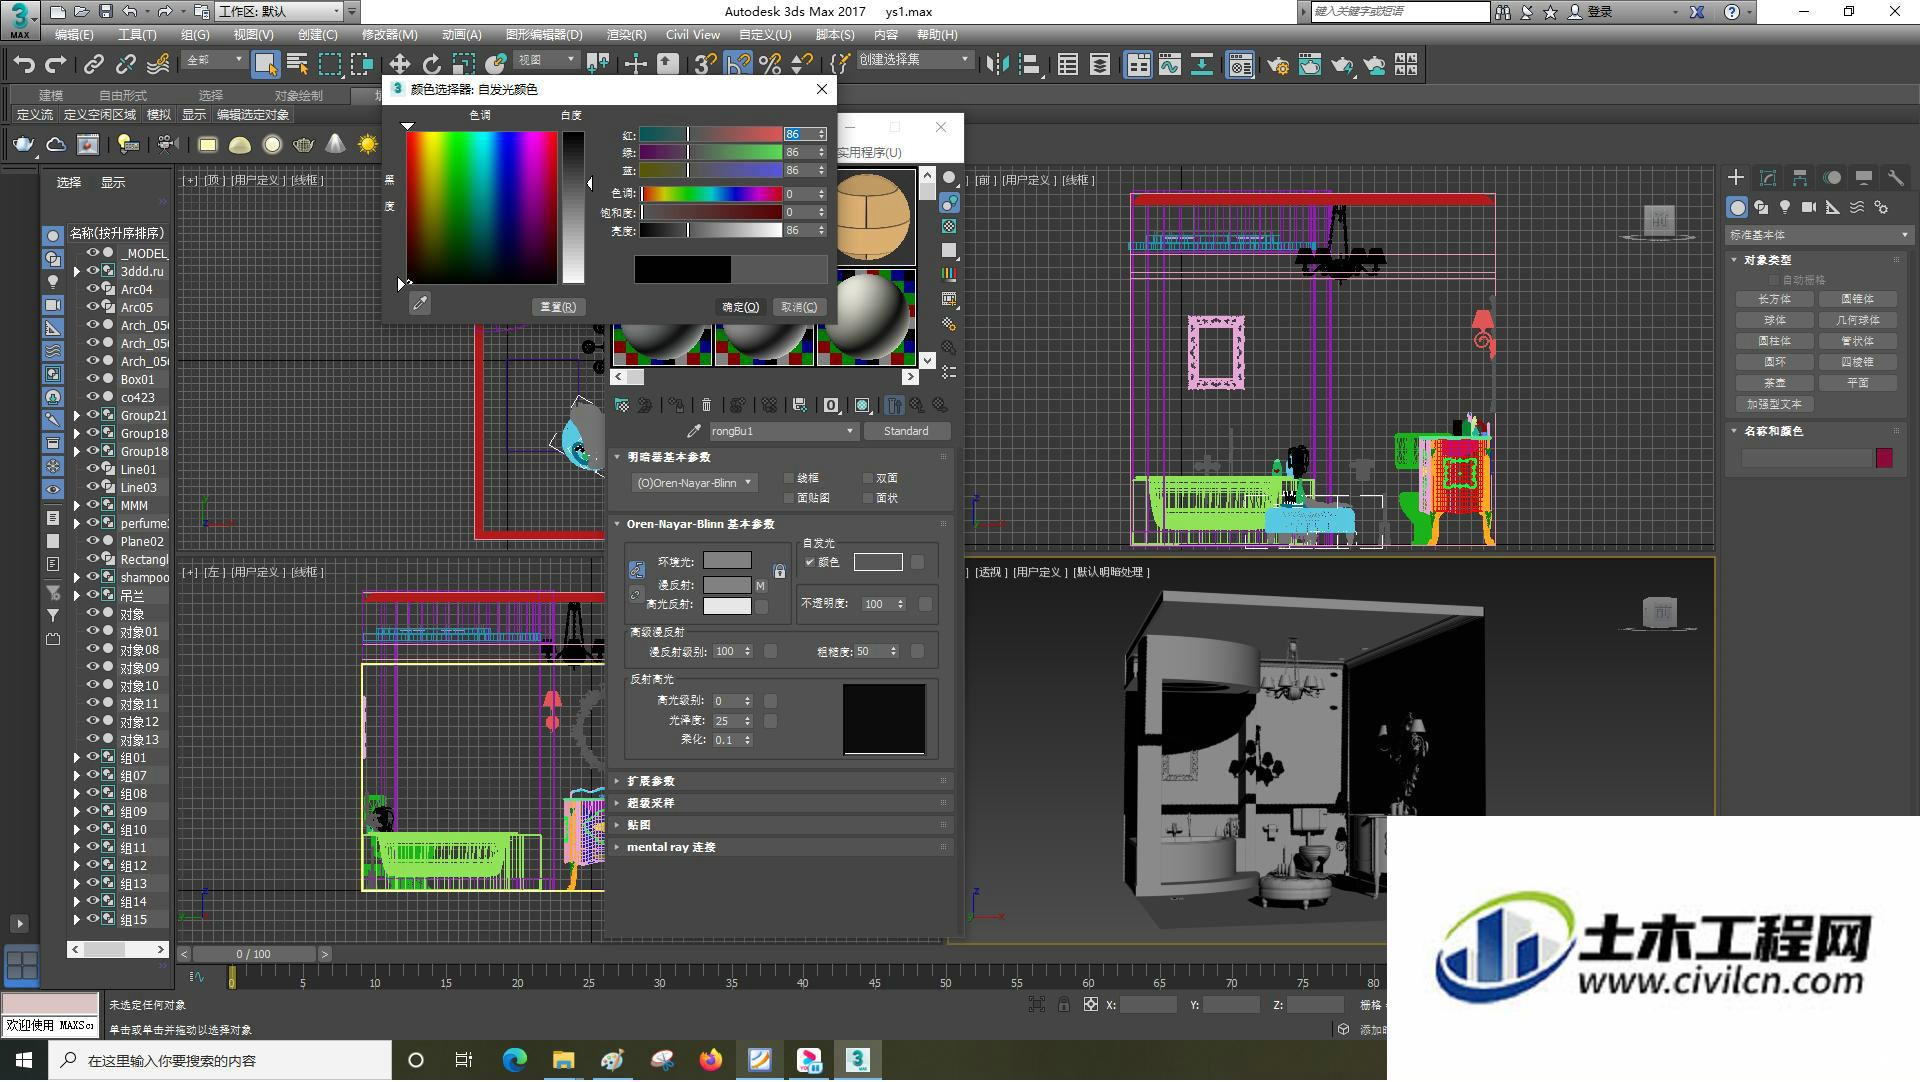Undo the last action in main toolbar
Image resolution: width=1920 pixels, height=1082 pixels.
(x=24, y=65)
